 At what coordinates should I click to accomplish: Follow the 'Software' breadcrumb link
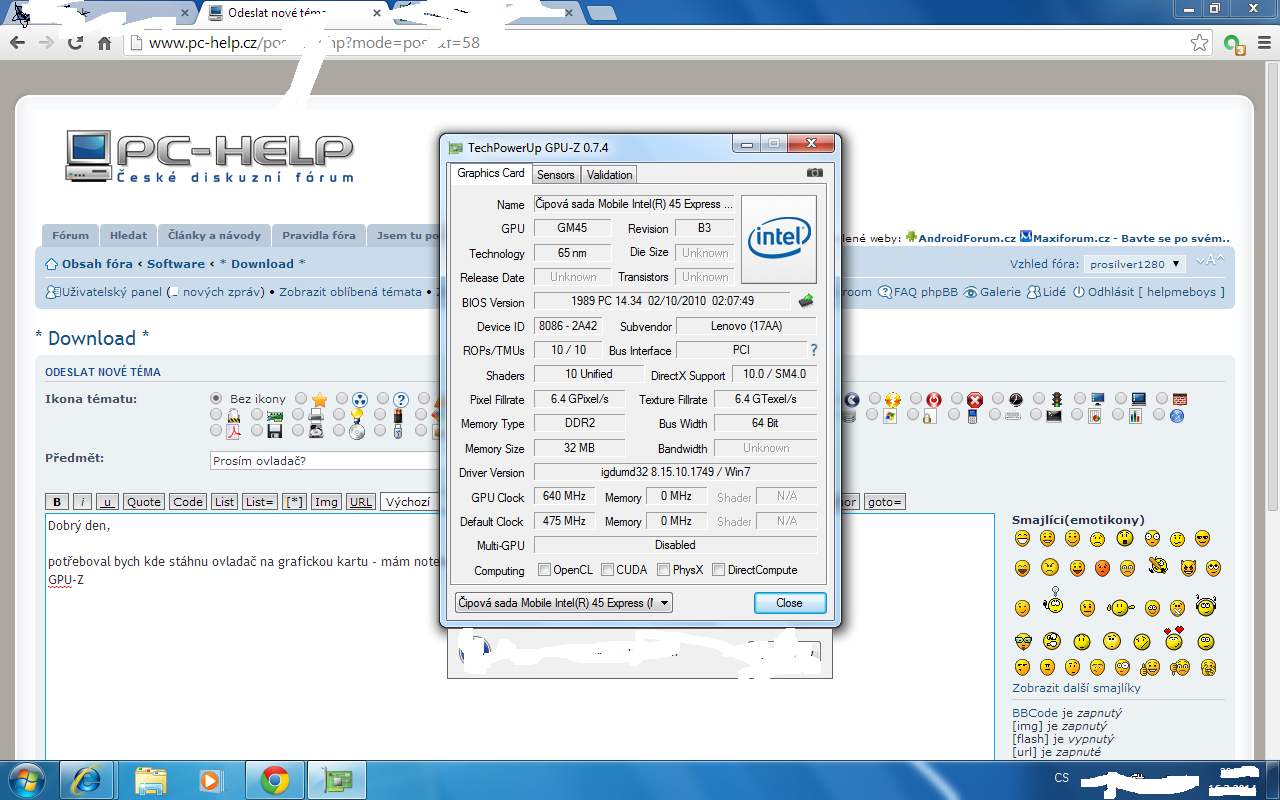coord(176,264)
